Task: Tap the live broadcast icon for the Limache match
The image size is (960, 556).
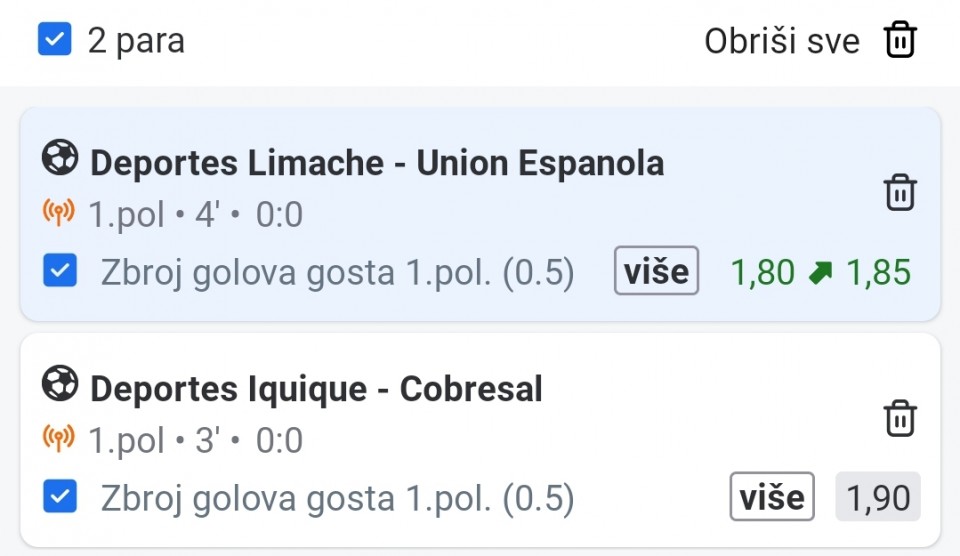Action: click(59, 212)
